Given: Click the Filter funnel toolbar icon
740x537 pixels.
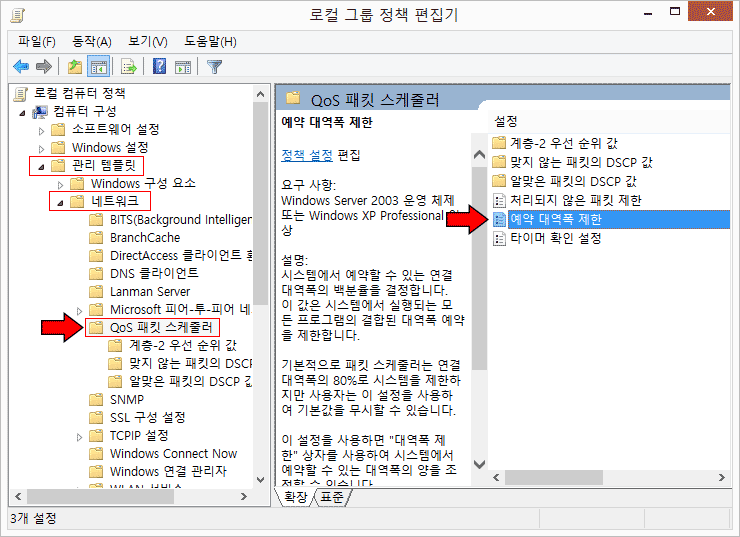Looking at the screenshot, I should 214,67.
